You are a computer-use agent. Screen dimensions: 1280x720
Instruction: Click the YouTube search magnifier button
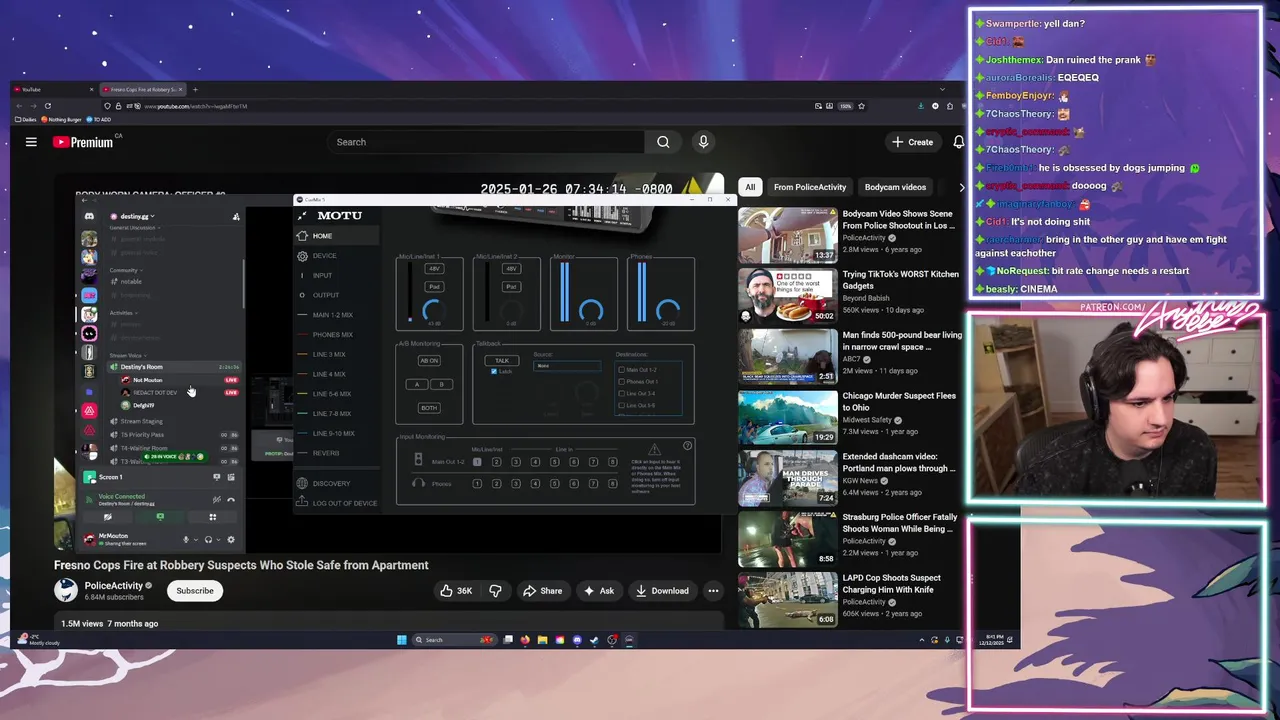click(x=663, y=142)
